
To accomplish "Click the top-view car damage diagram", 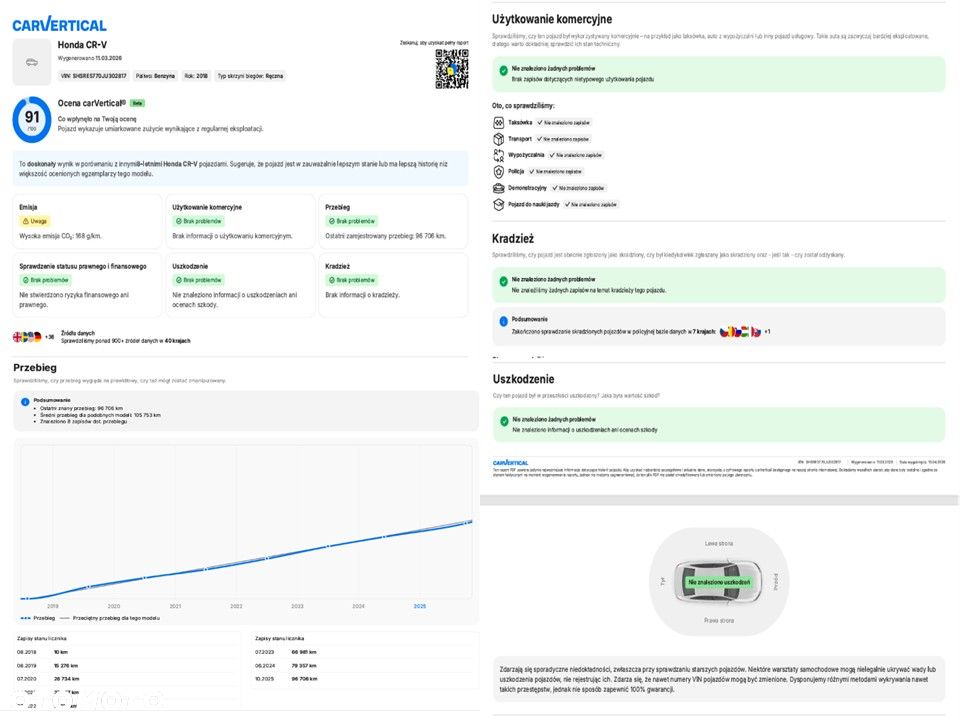I will [x=719, y=582].
